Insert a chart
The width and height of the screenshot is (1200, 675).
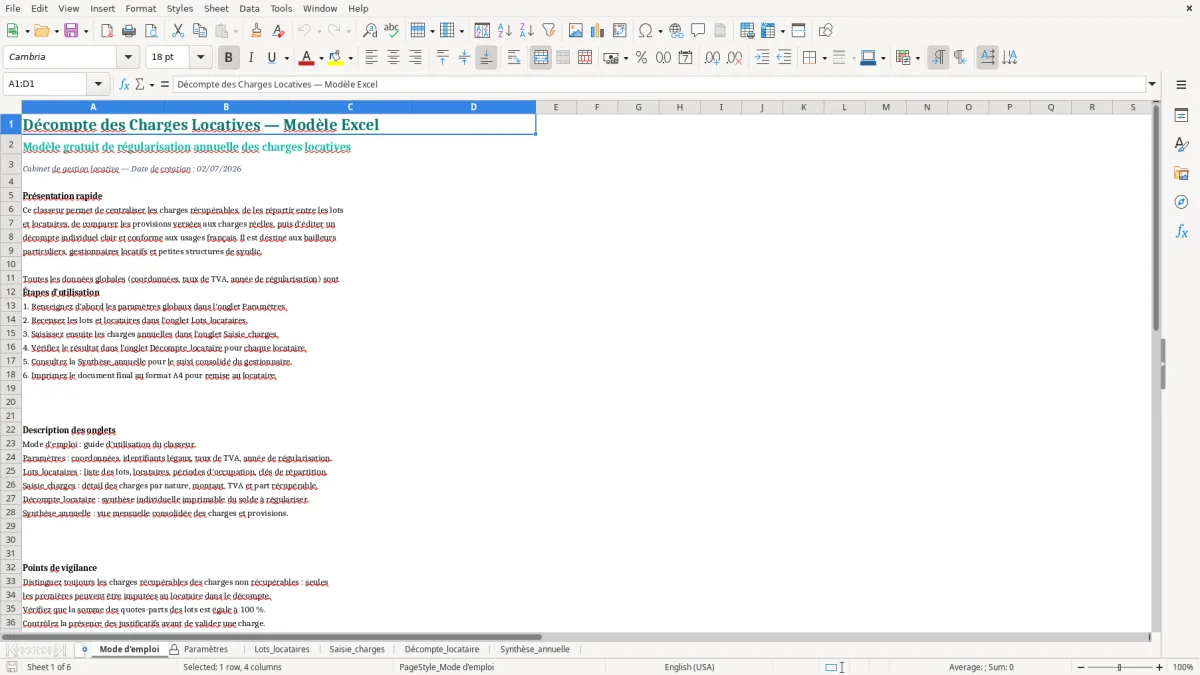pyautogui.click(x=598, y=31)
